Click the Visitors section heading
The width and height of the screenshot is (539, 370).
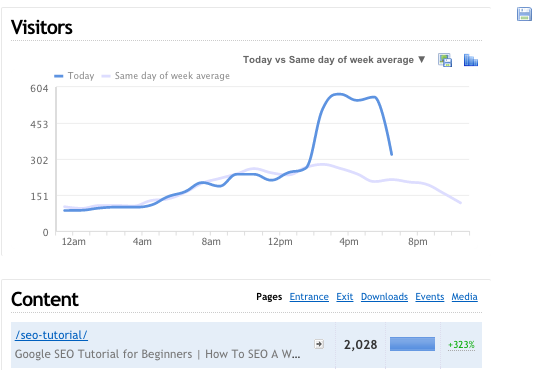coord(42,28)
